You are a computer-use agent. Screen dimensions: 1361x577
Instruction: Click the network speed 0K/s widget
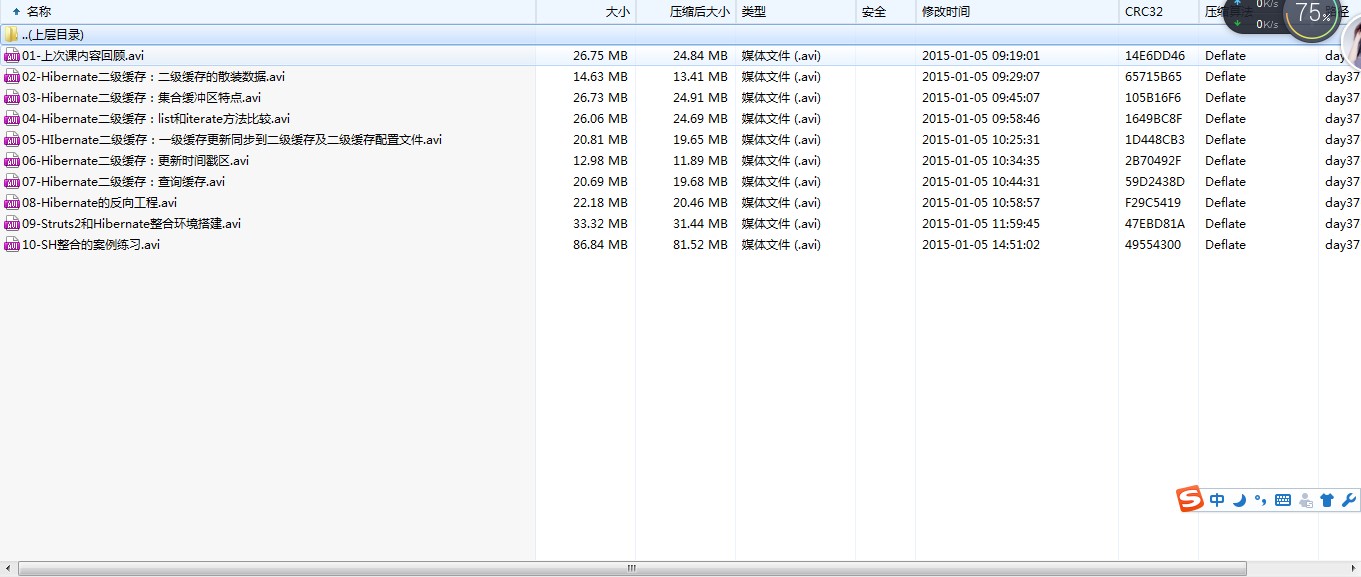(1255, 14)
